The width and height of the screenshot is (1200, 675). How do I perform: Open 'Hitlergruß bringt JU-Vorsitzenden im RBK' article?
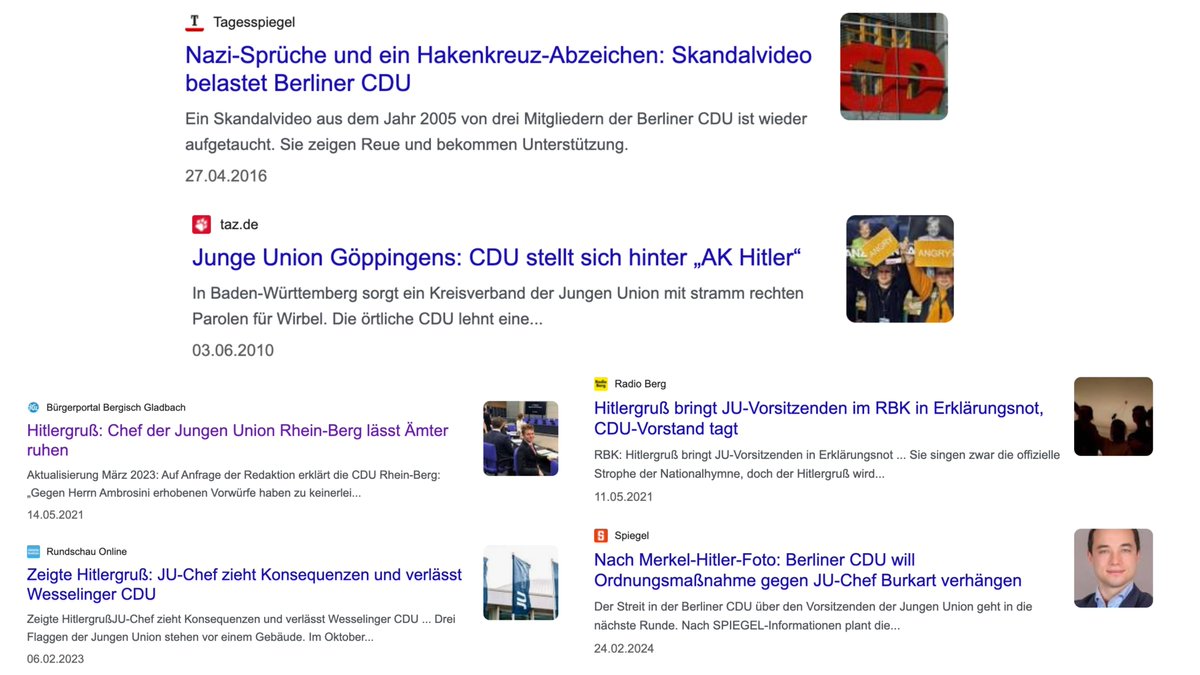pyautogui.click(x=819, y=418)
